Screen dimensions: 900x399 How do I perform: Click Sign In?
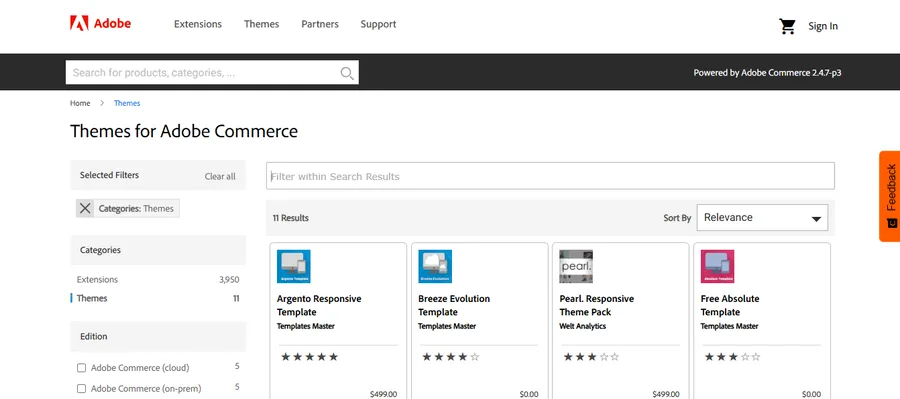click(x=823, y=26)
